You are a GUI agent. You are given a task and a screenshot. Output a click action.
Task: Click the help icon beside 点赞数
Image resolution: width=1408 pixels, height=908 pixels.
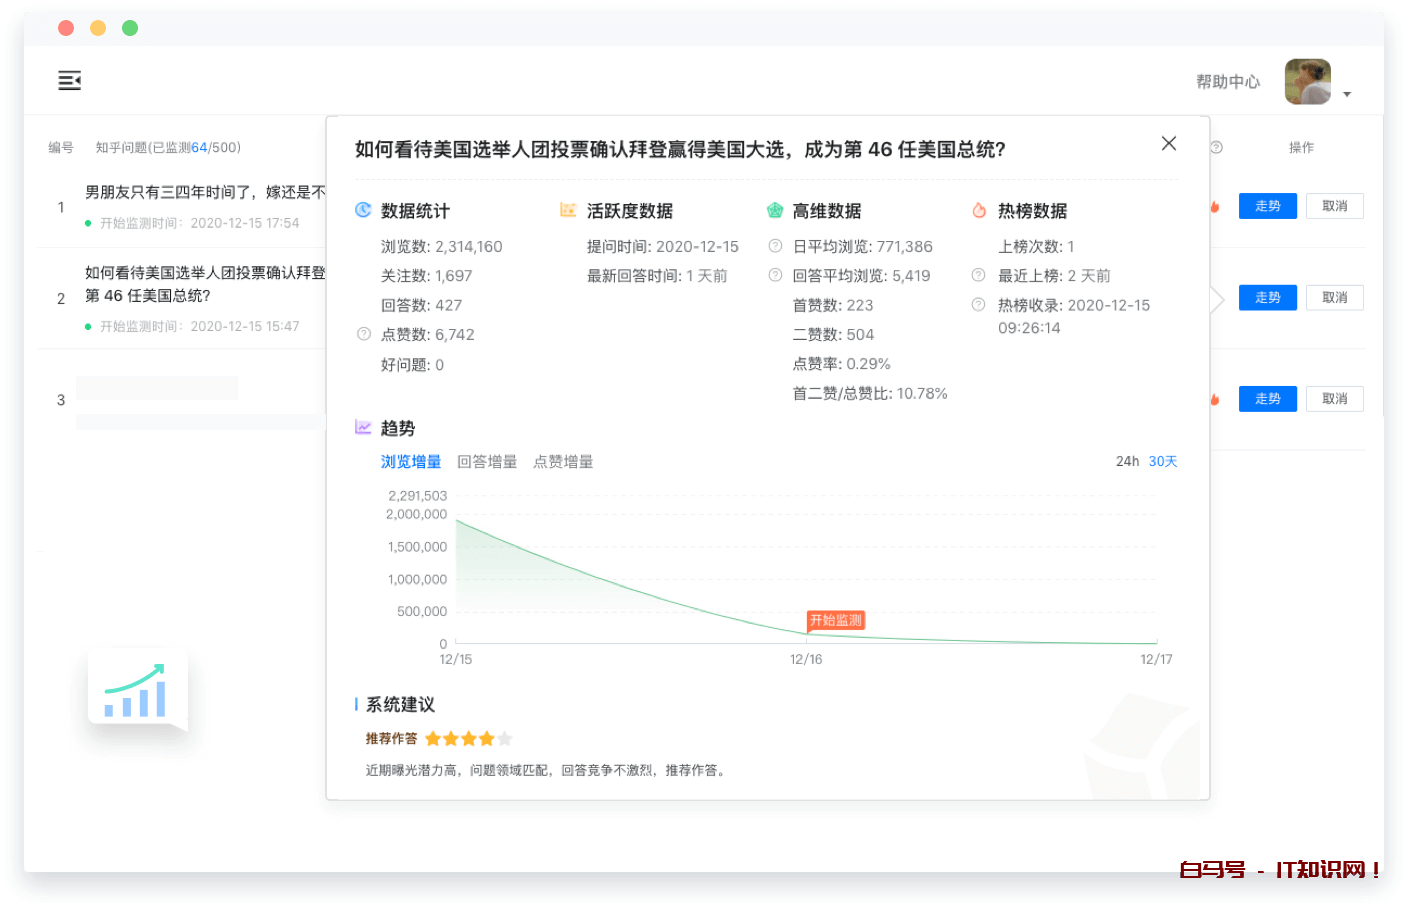click(x=364, y=334)
